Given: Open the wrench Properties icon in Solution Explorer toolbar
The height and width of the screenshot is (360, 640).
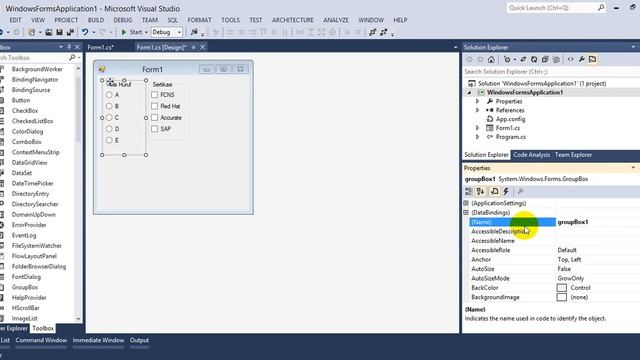Looking at the screenshot, I should click(582, 60).
